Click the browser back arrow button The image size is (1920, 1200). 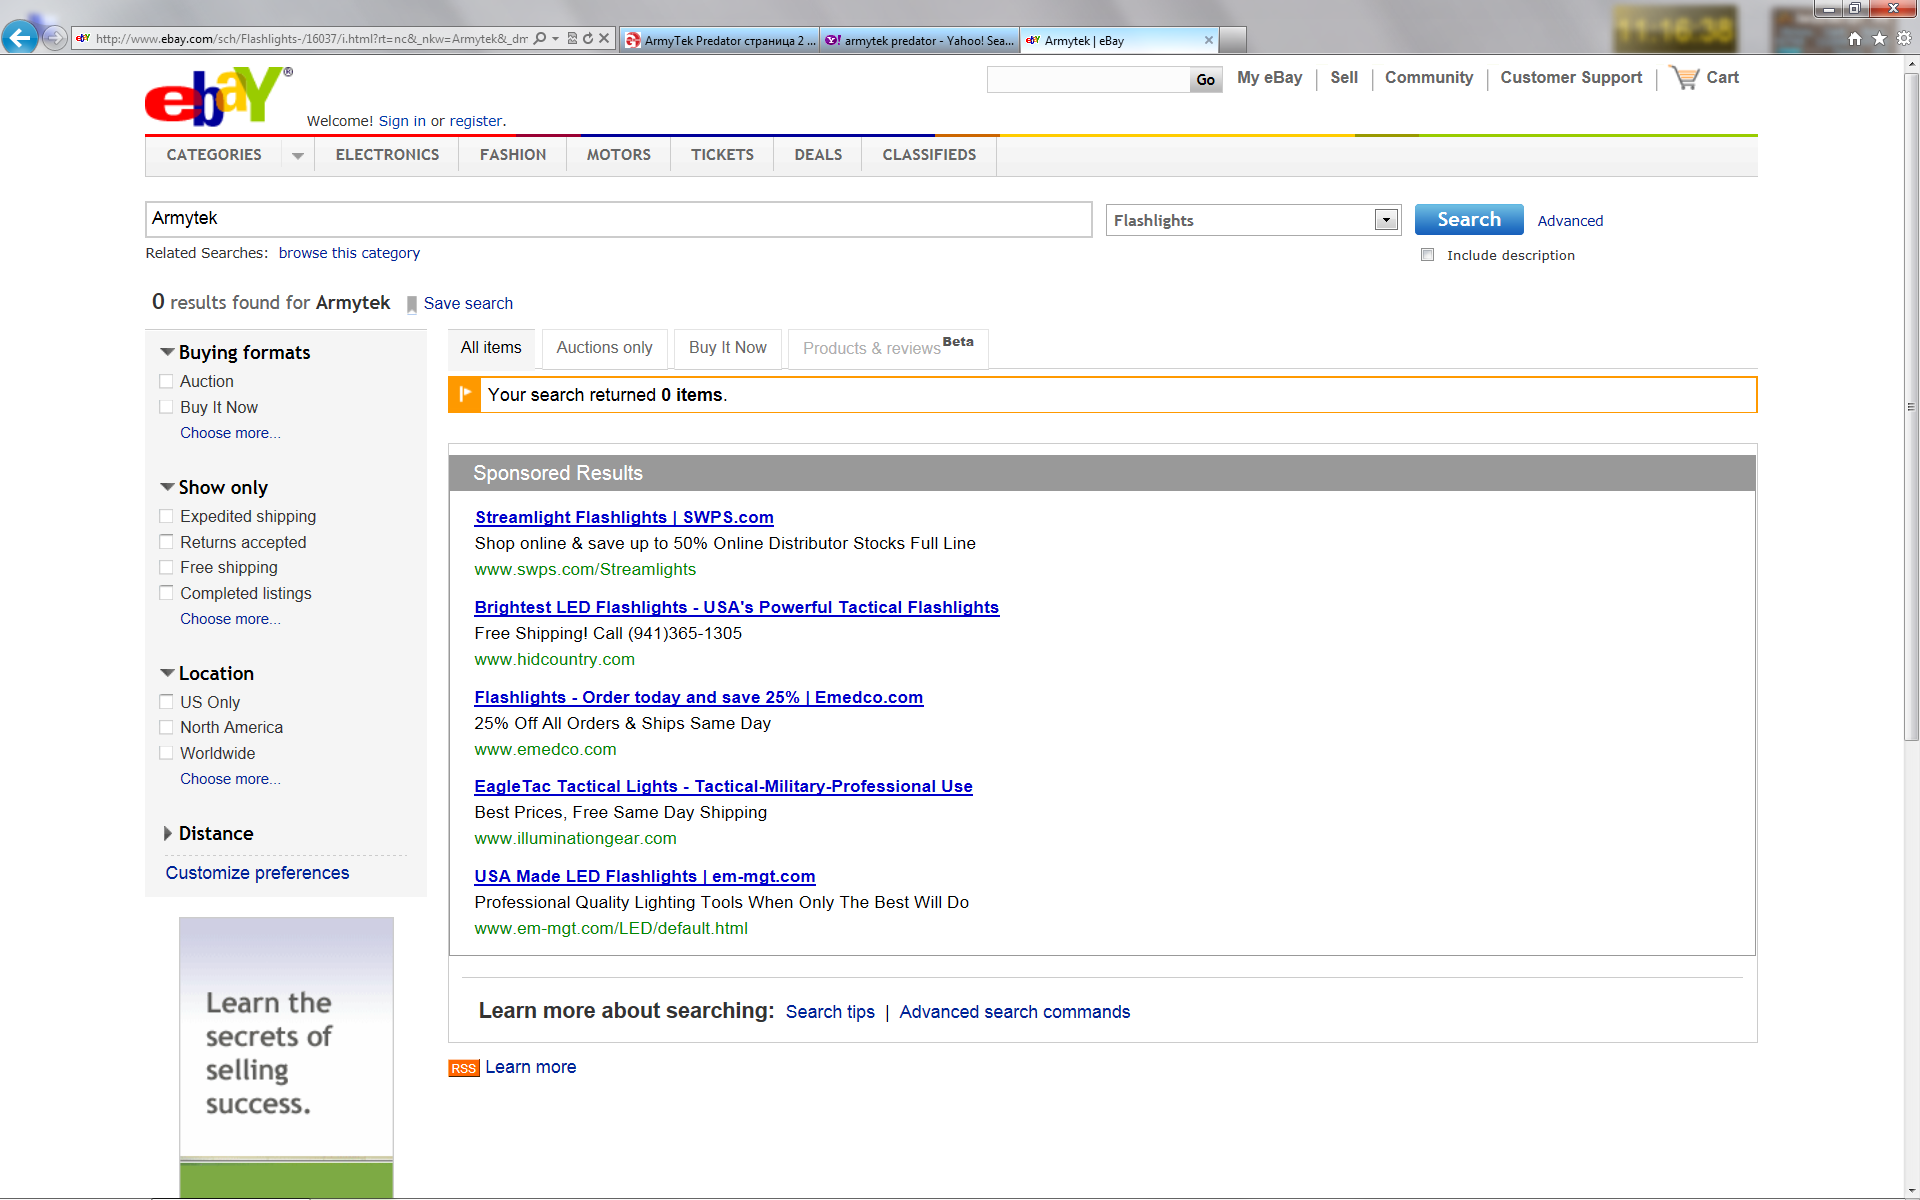[19, 38]
